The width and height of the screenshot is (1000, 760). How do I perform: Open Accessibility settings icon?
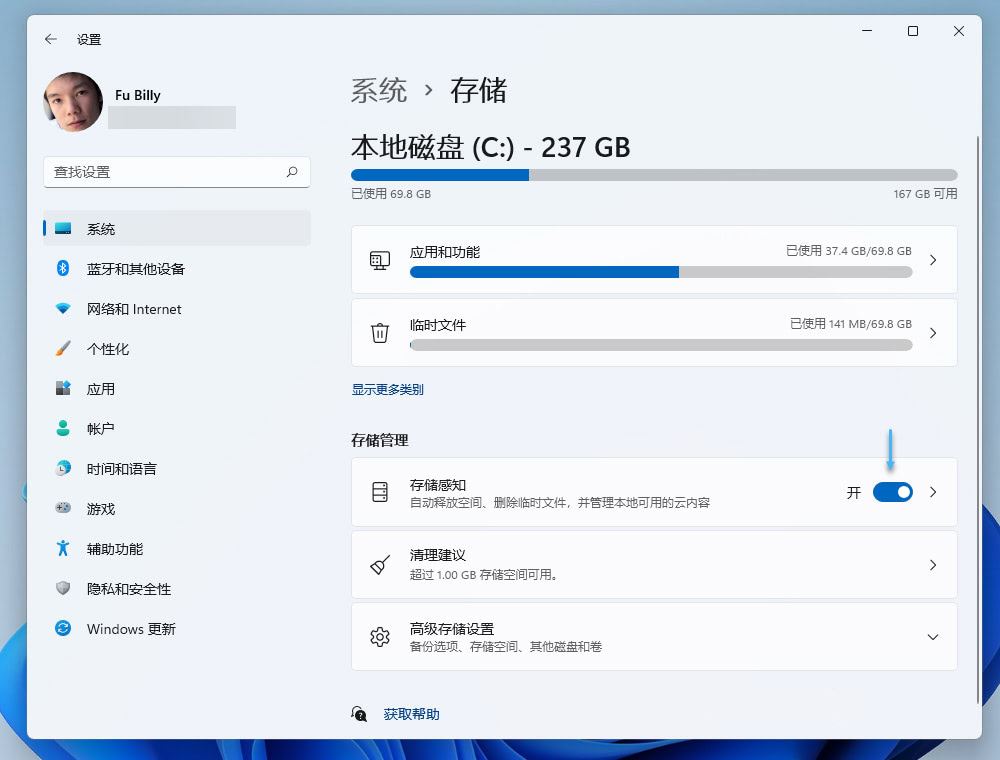(63, 549)
